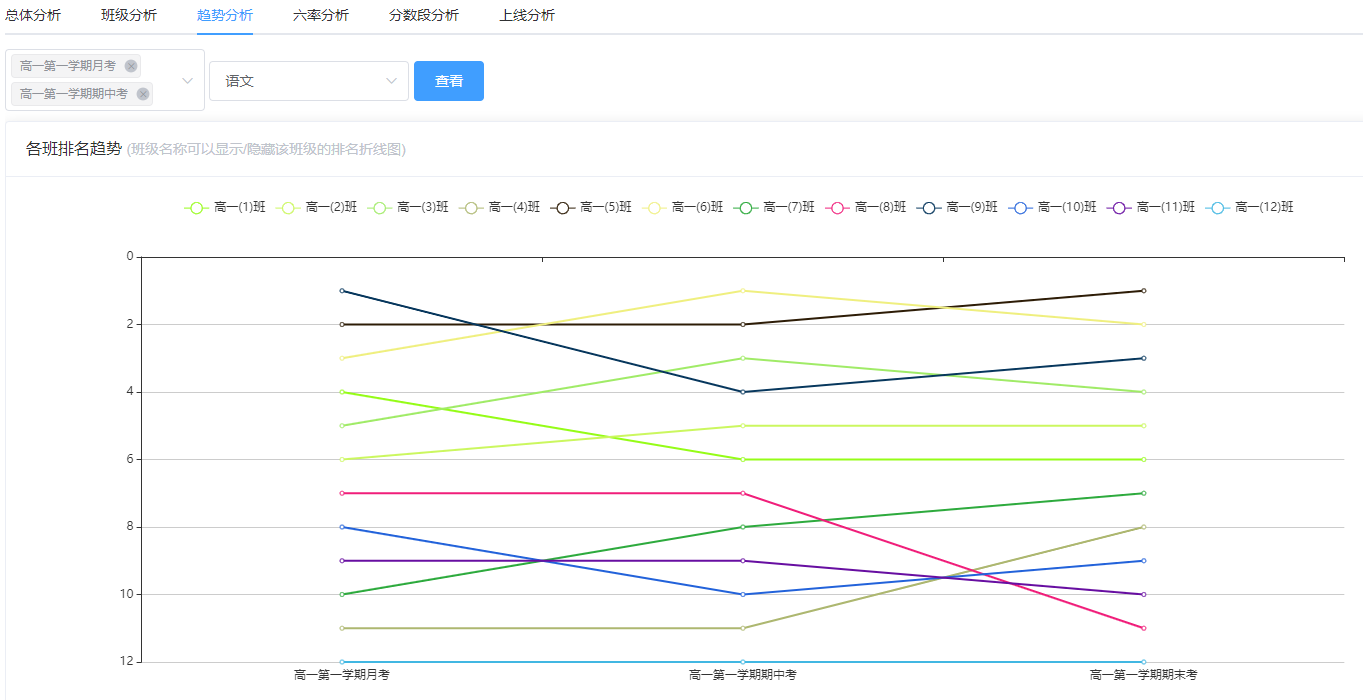The height and width of the screenshot is (700, 1363).
Task: Remove the 高一第一学期期中考 tag
Action: click(x=143, y=94)
